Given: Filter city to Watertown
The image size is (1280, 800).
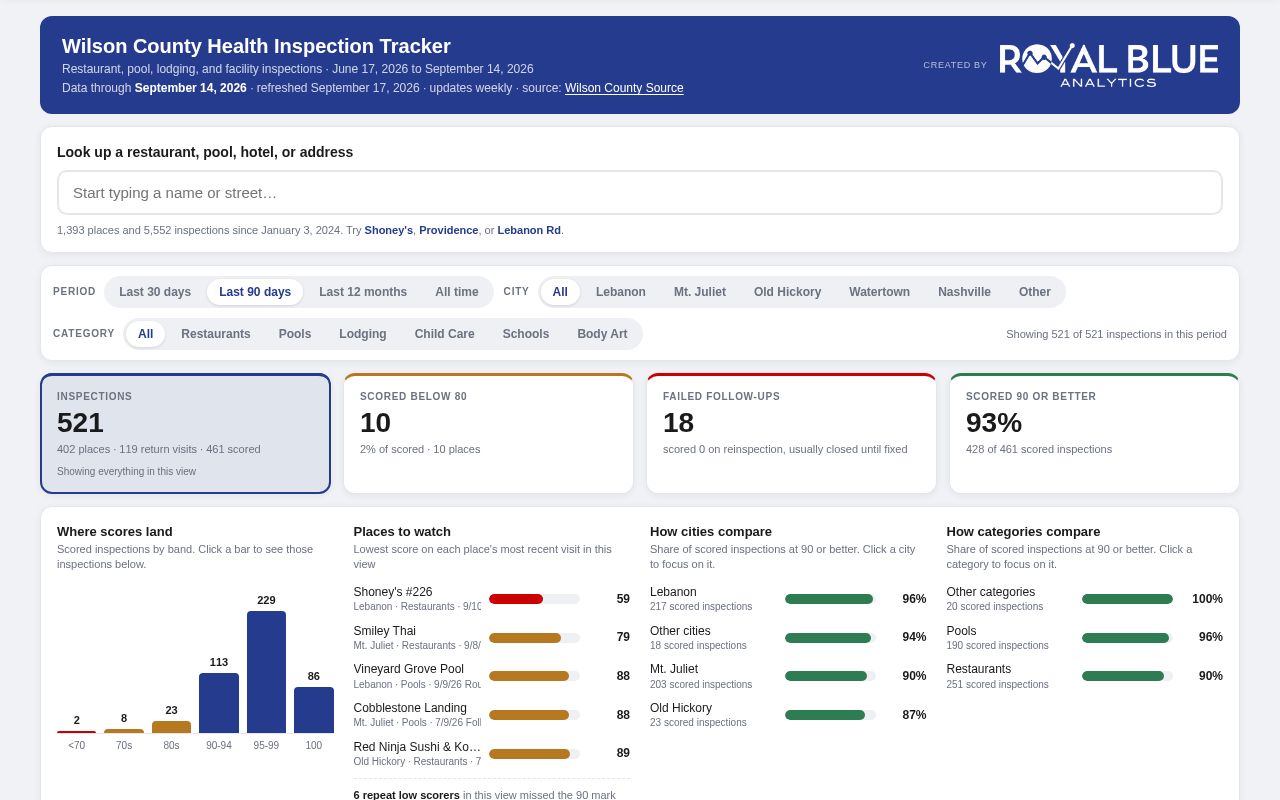Looking at the screenshot, I should 880,292.
